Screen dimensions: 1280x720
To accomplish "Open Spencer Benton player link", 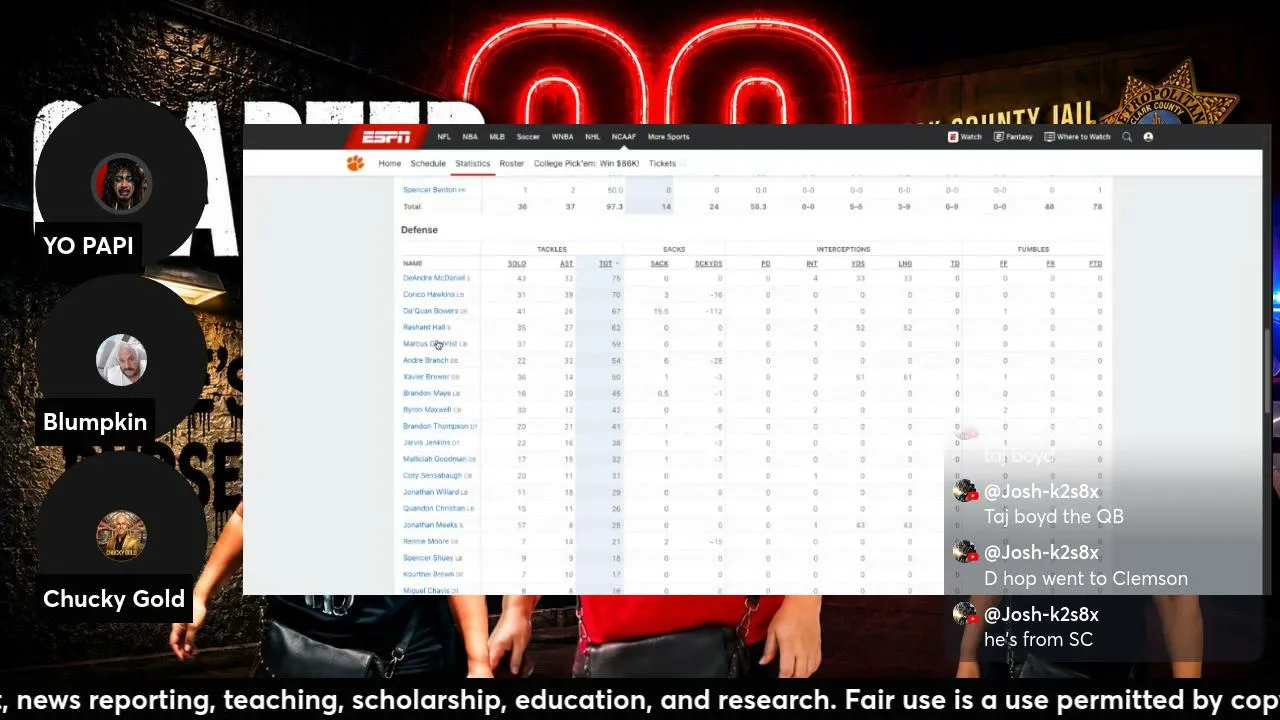I will tap(430, 190).
